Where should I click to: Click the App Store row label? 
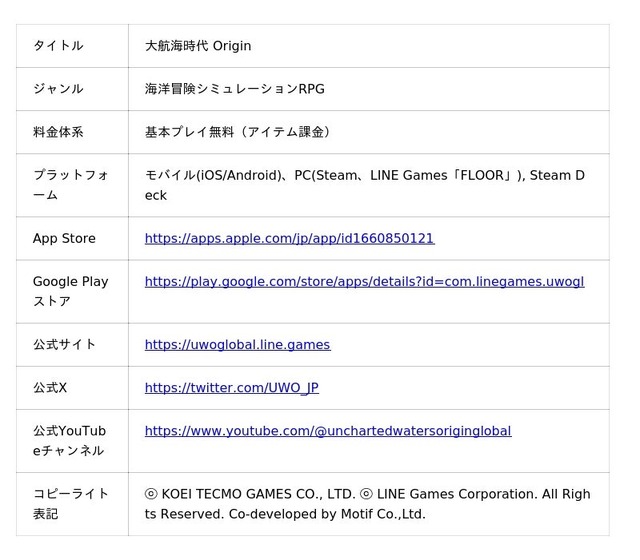coord(64,238)
